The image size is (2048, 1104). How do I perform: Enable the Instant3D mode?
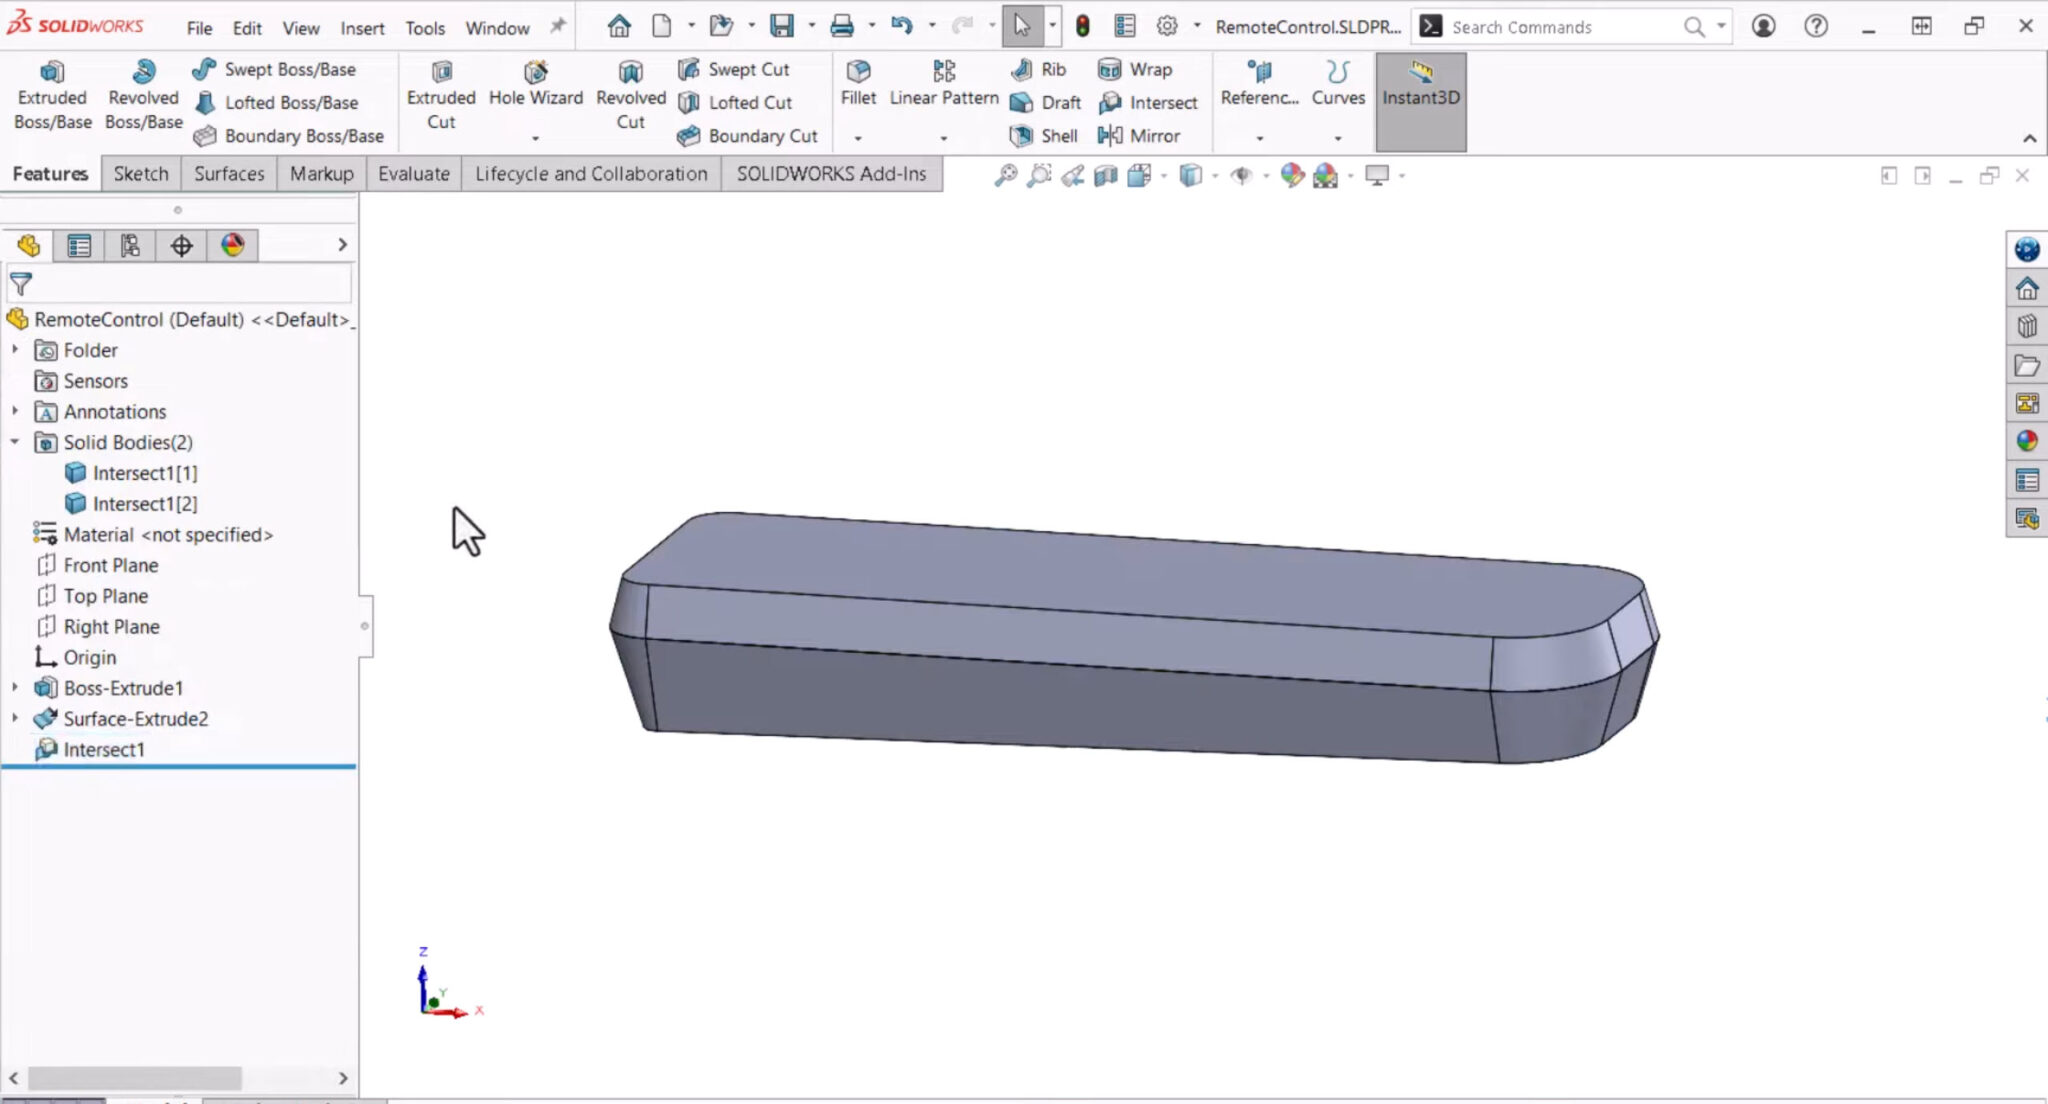pos(1420,90)
